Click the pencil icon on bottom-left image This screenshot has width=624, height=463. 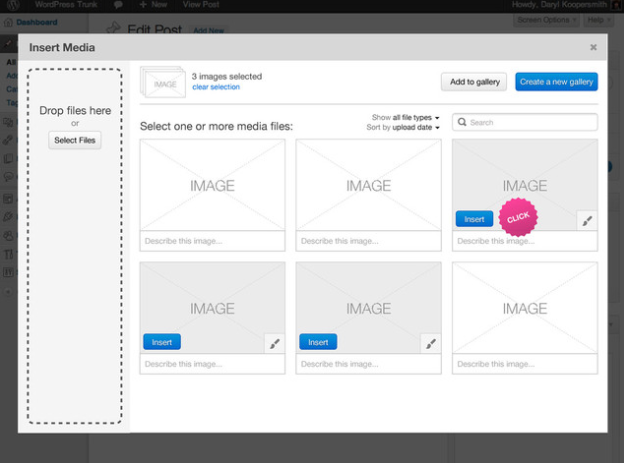click(x=274, y=343)
